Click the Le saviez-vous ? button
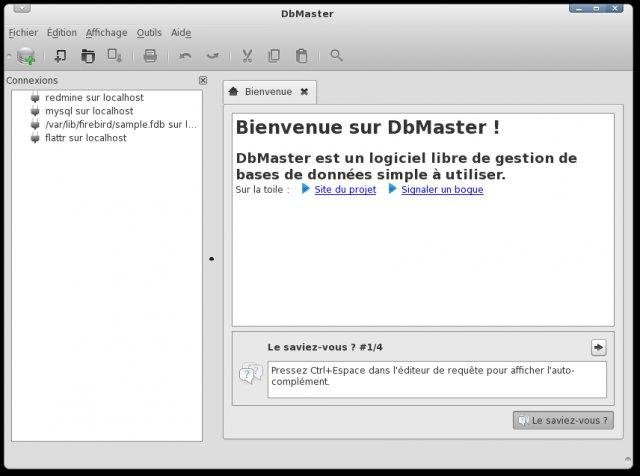640x476 pixels. tap(563, 420)
